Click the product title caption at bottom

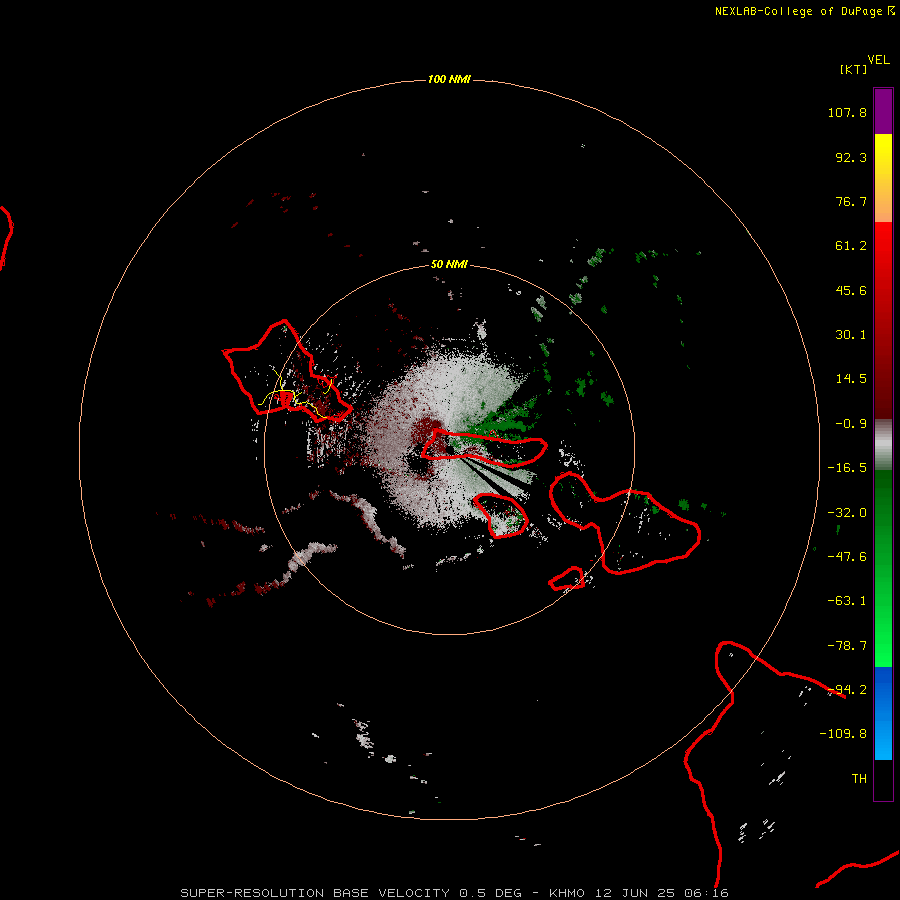click(x=455, y=893)
